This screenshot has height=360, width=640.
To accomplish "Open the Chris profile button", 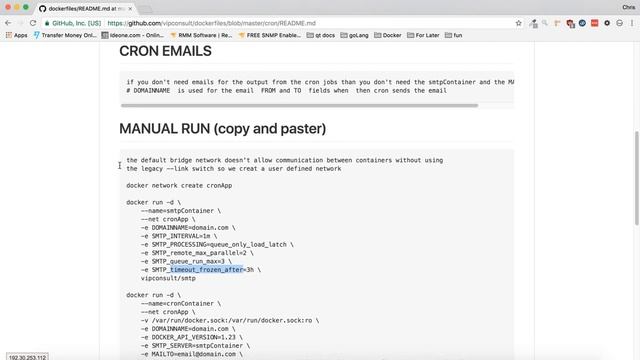I will 629,7.
